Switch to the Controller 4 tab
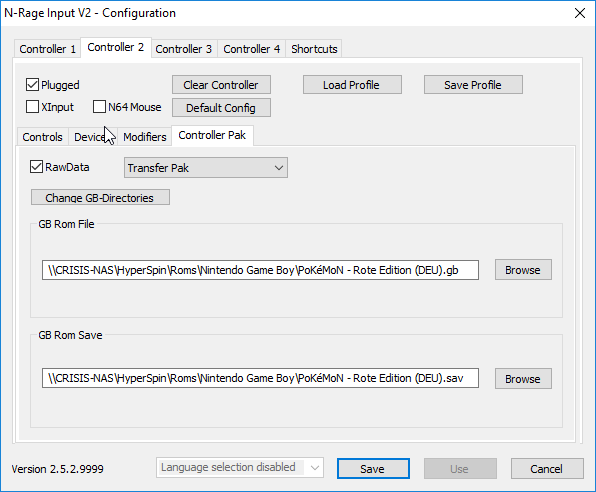This screenshot has height=492, width=596. coord(251,49)
